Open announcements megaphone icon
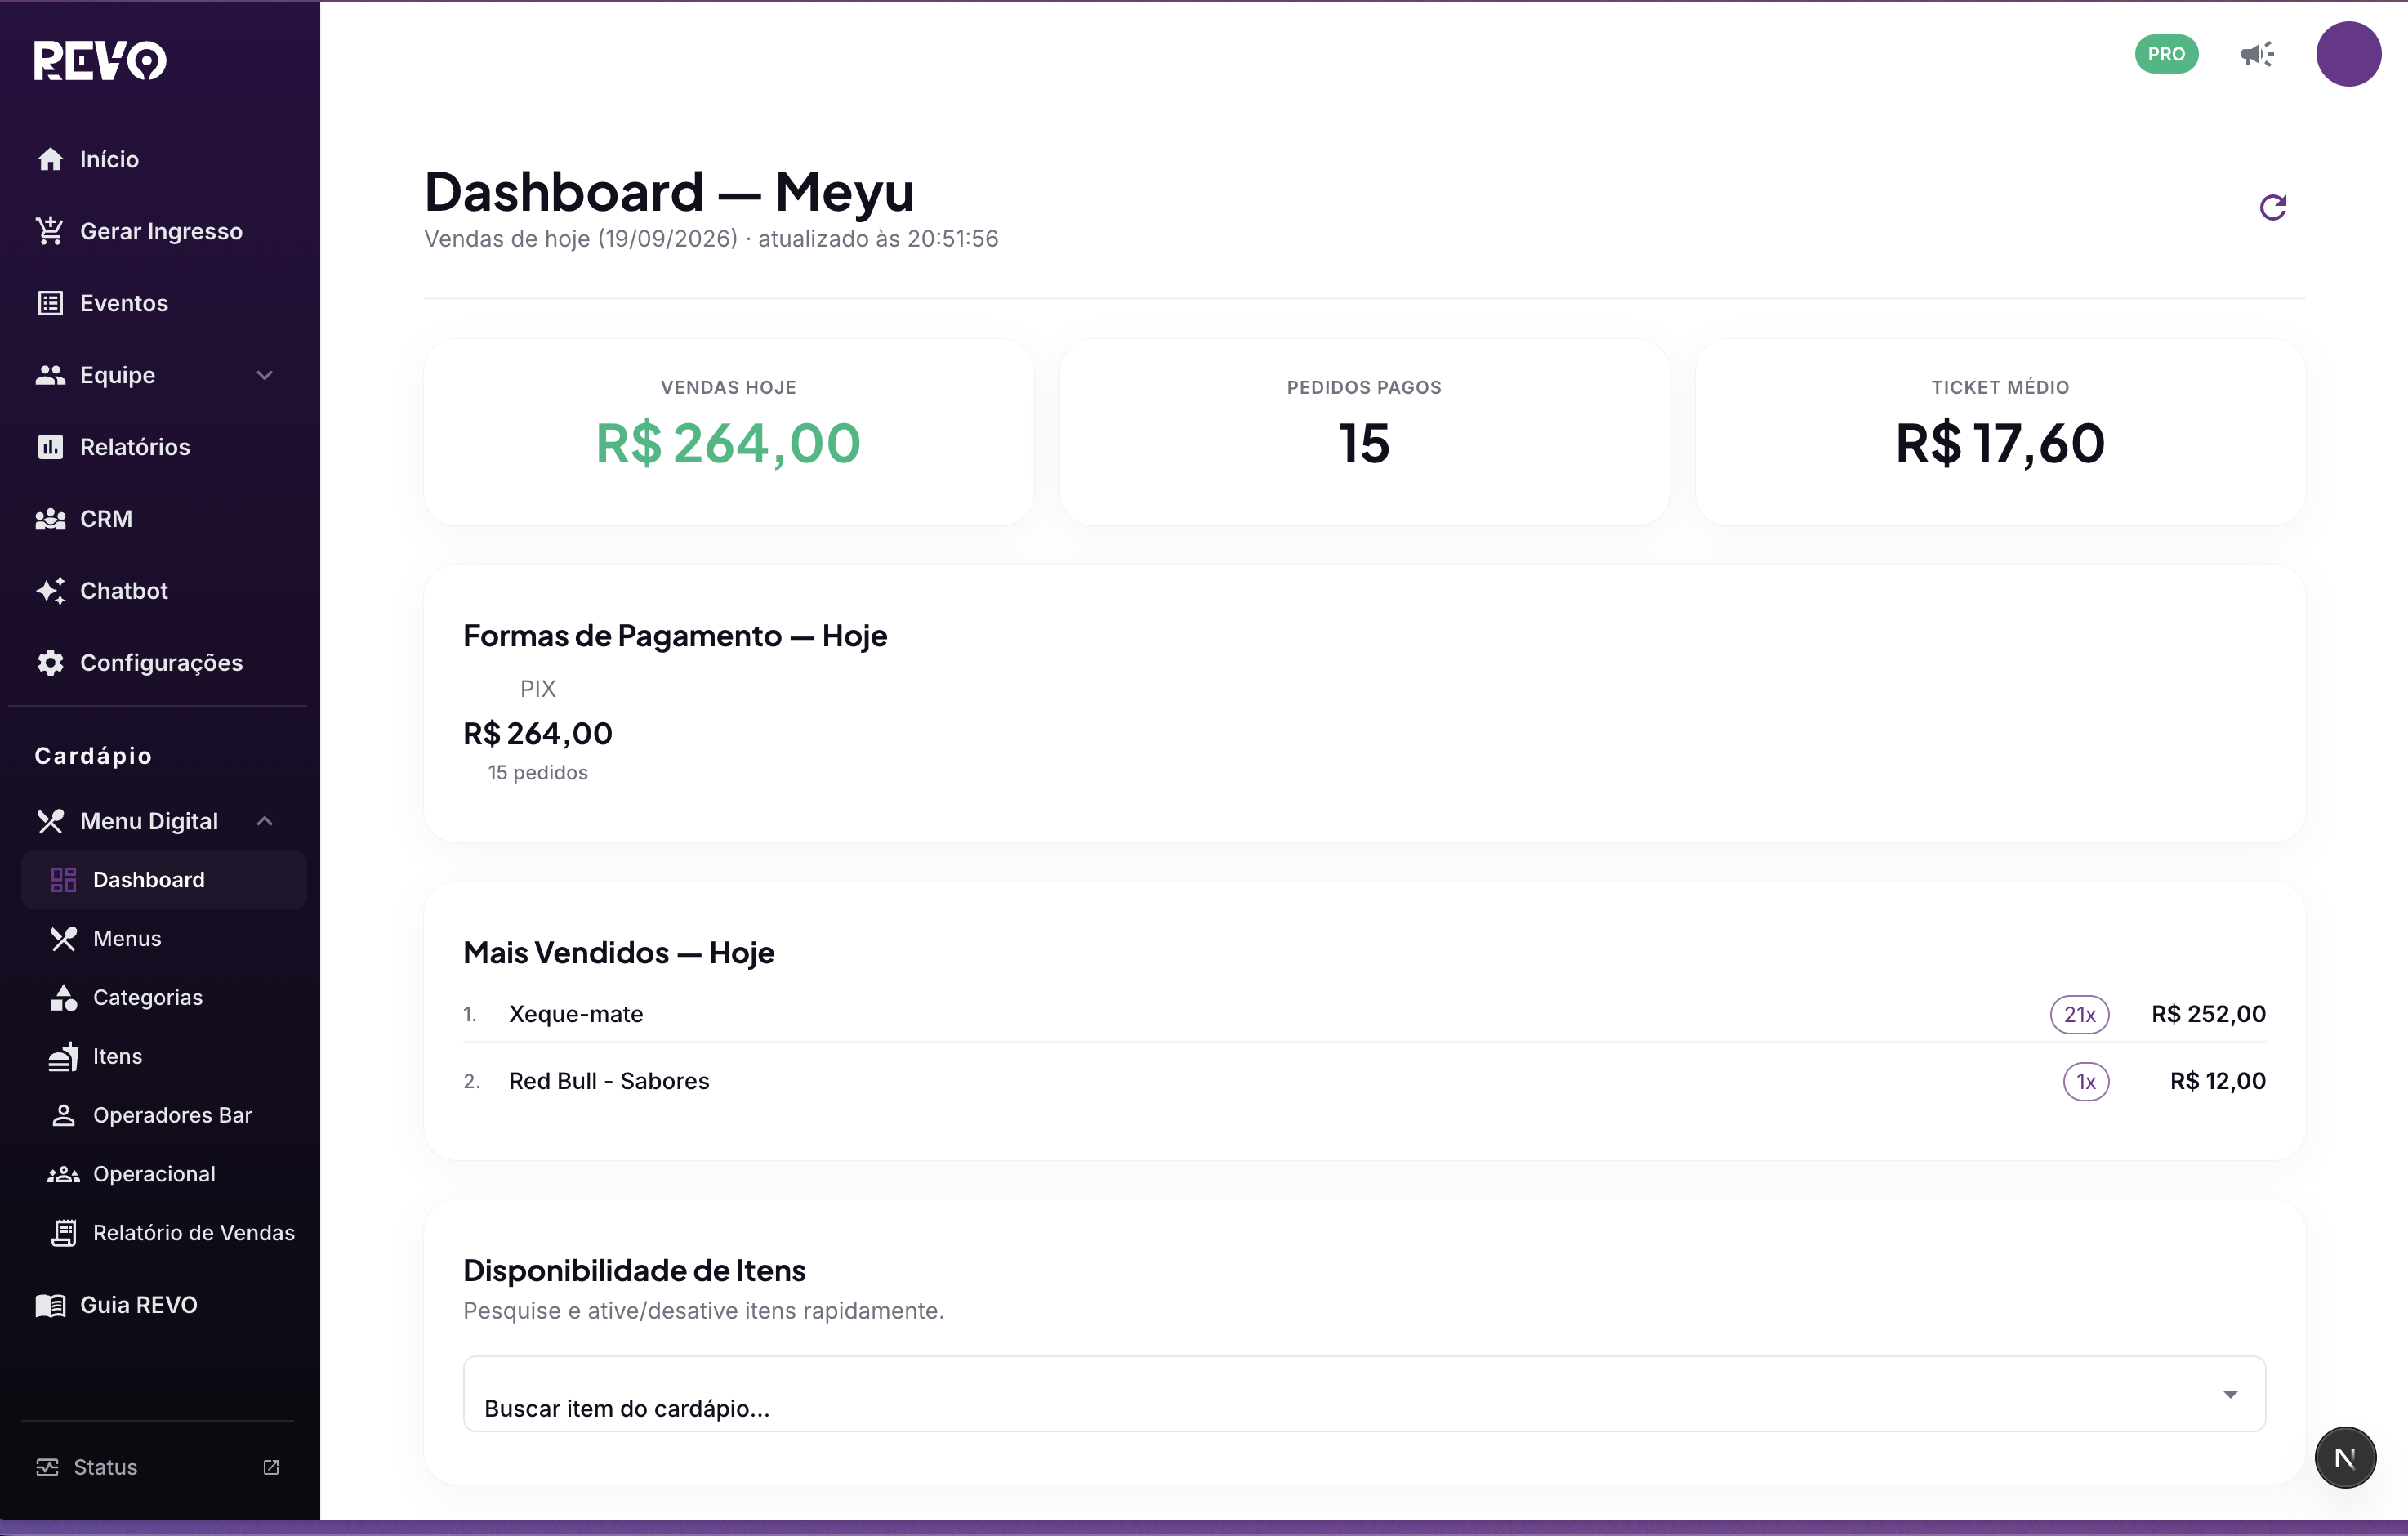The image size is (2408, 1536). coord(2257,54)
